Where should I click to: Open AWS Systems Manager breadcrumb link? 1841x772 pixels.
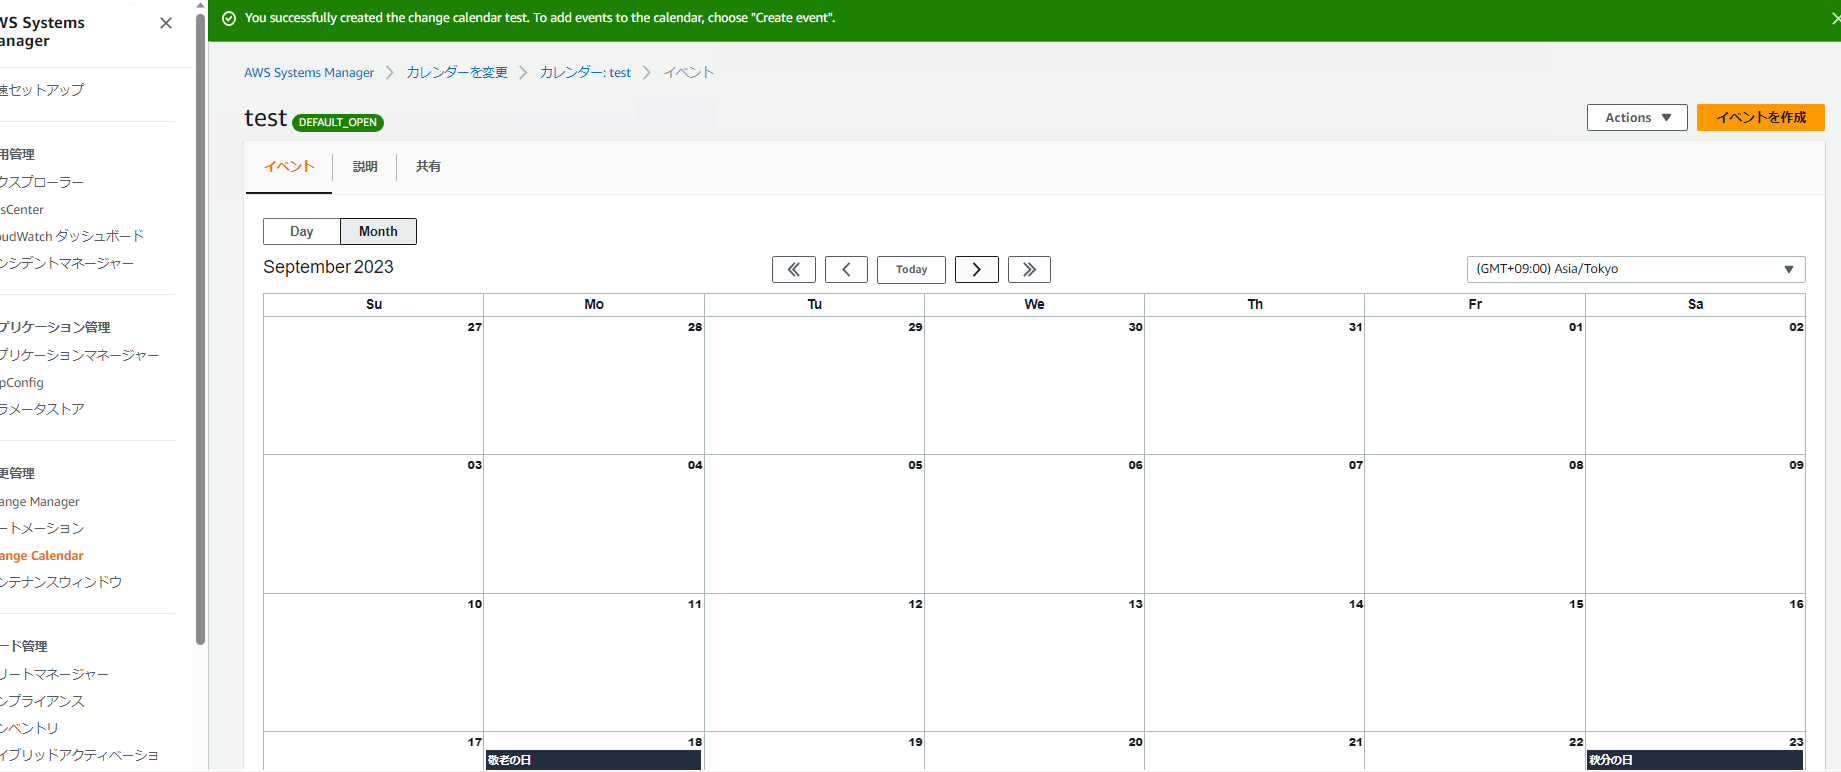pos(309,73)
